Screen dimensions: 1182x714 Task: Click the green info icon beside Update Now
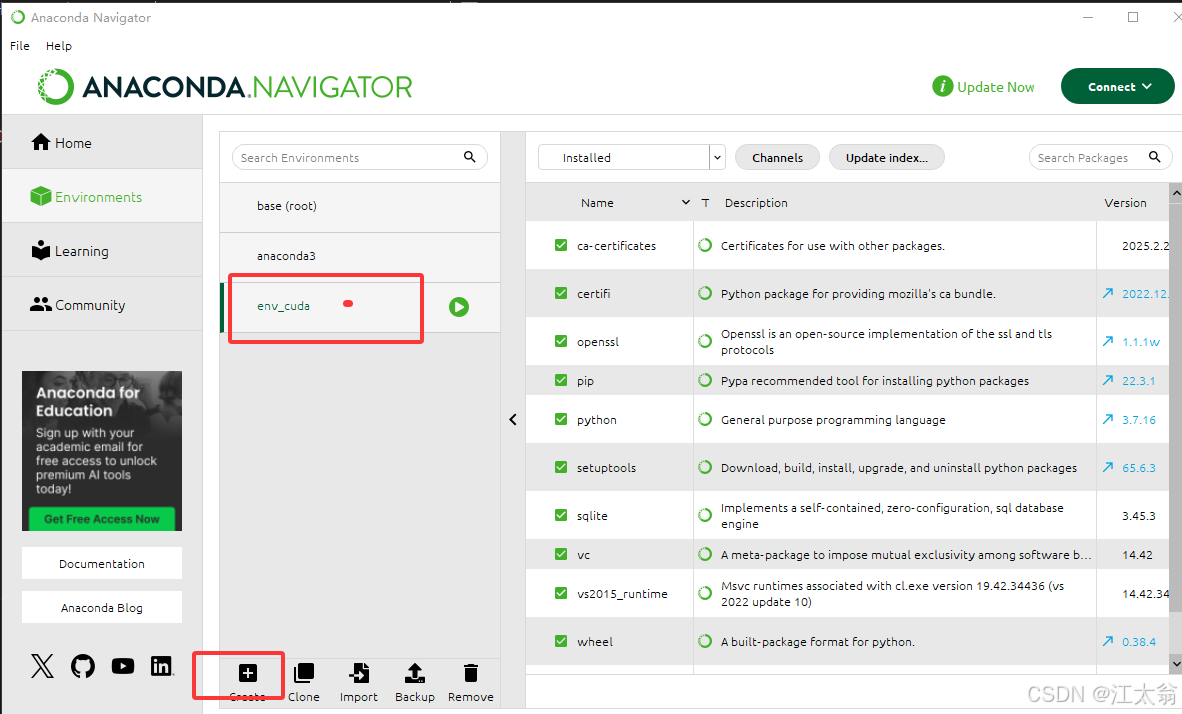[x=942, y=86]
